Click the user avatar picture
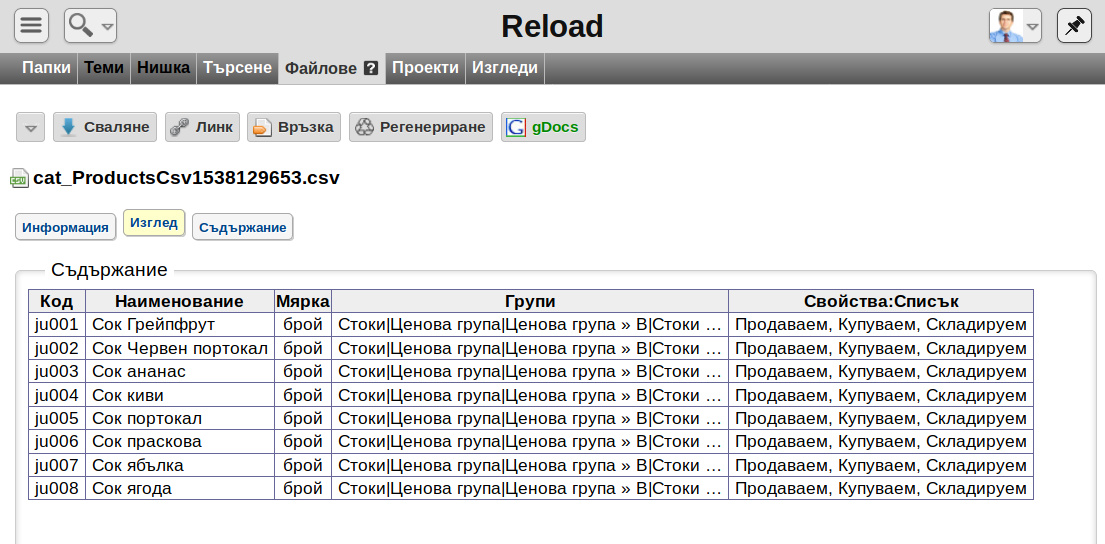This screenshot has height=544, width=1105. (x=1006, y=26)
